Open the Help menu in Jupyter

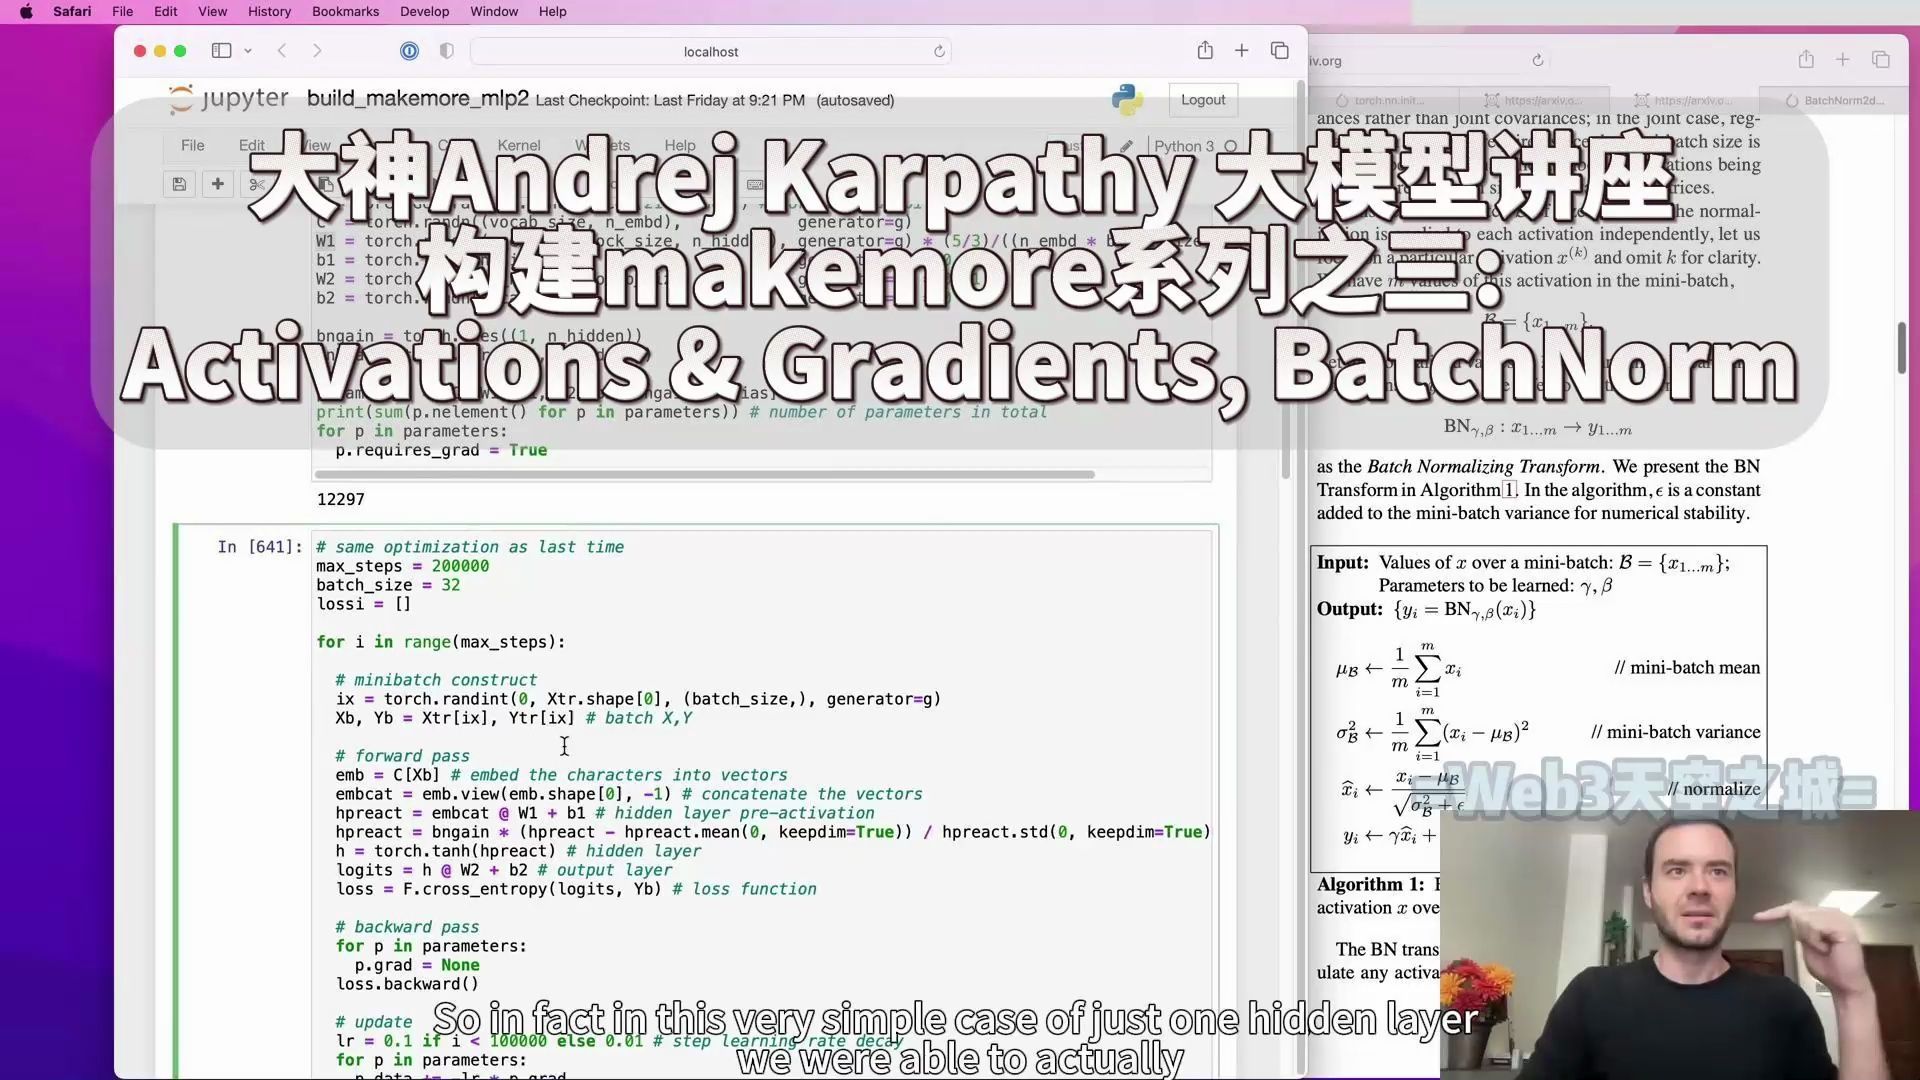click(680, 145)
